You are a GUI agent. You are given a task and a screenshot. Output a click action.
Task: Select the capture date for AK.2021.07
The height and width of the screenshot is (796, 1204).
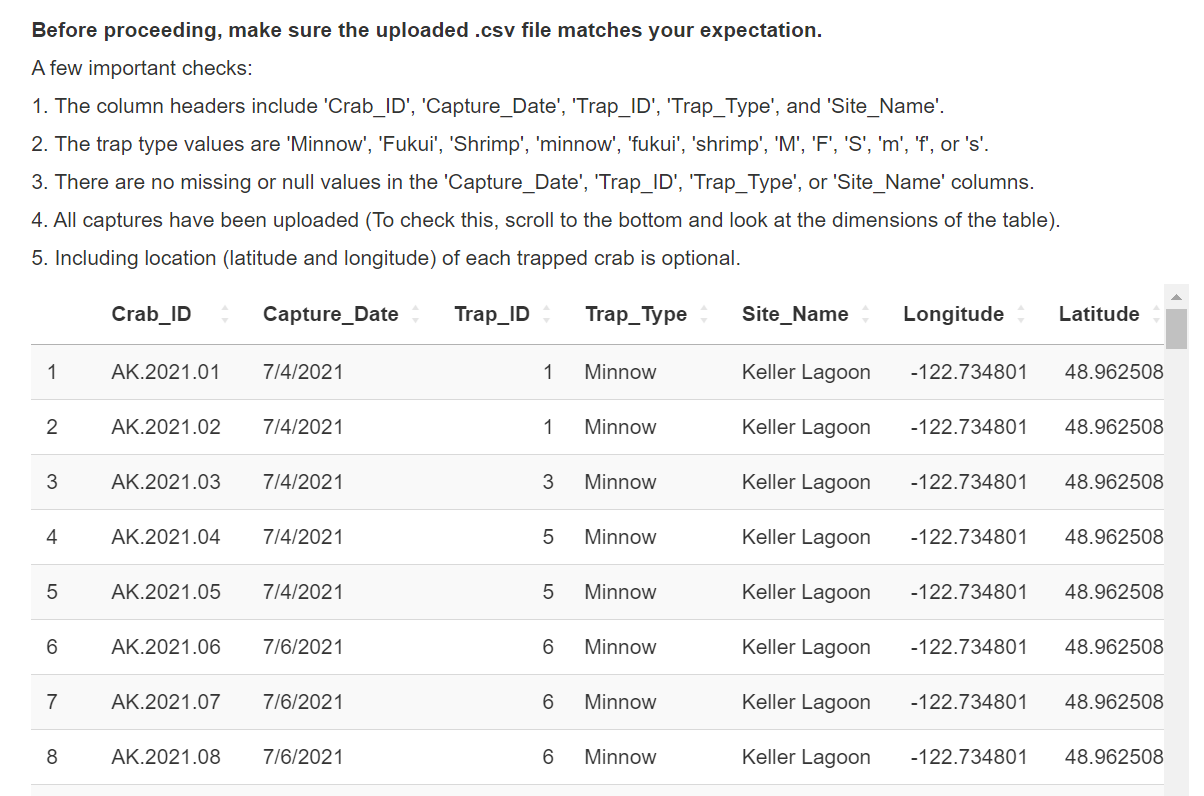pos(303,702)
